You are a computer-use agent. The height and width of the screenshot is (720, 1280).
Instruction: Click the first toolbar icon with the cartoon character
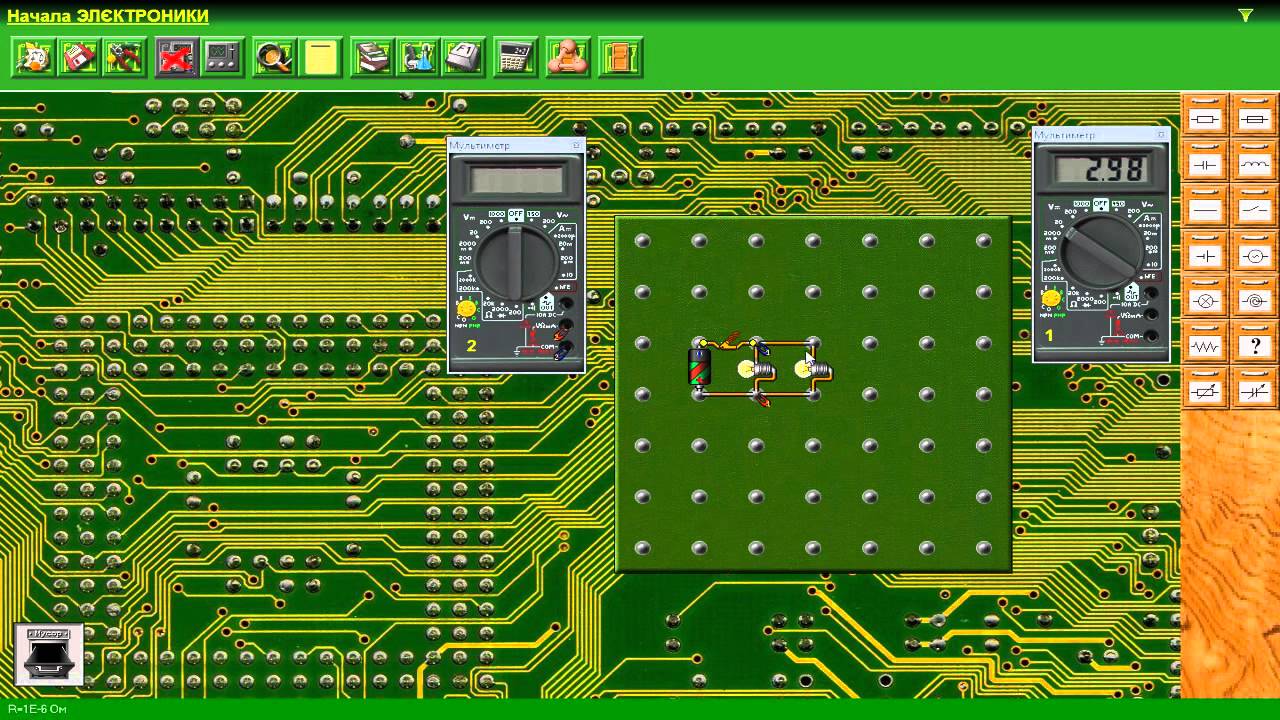tap(33, 57)
